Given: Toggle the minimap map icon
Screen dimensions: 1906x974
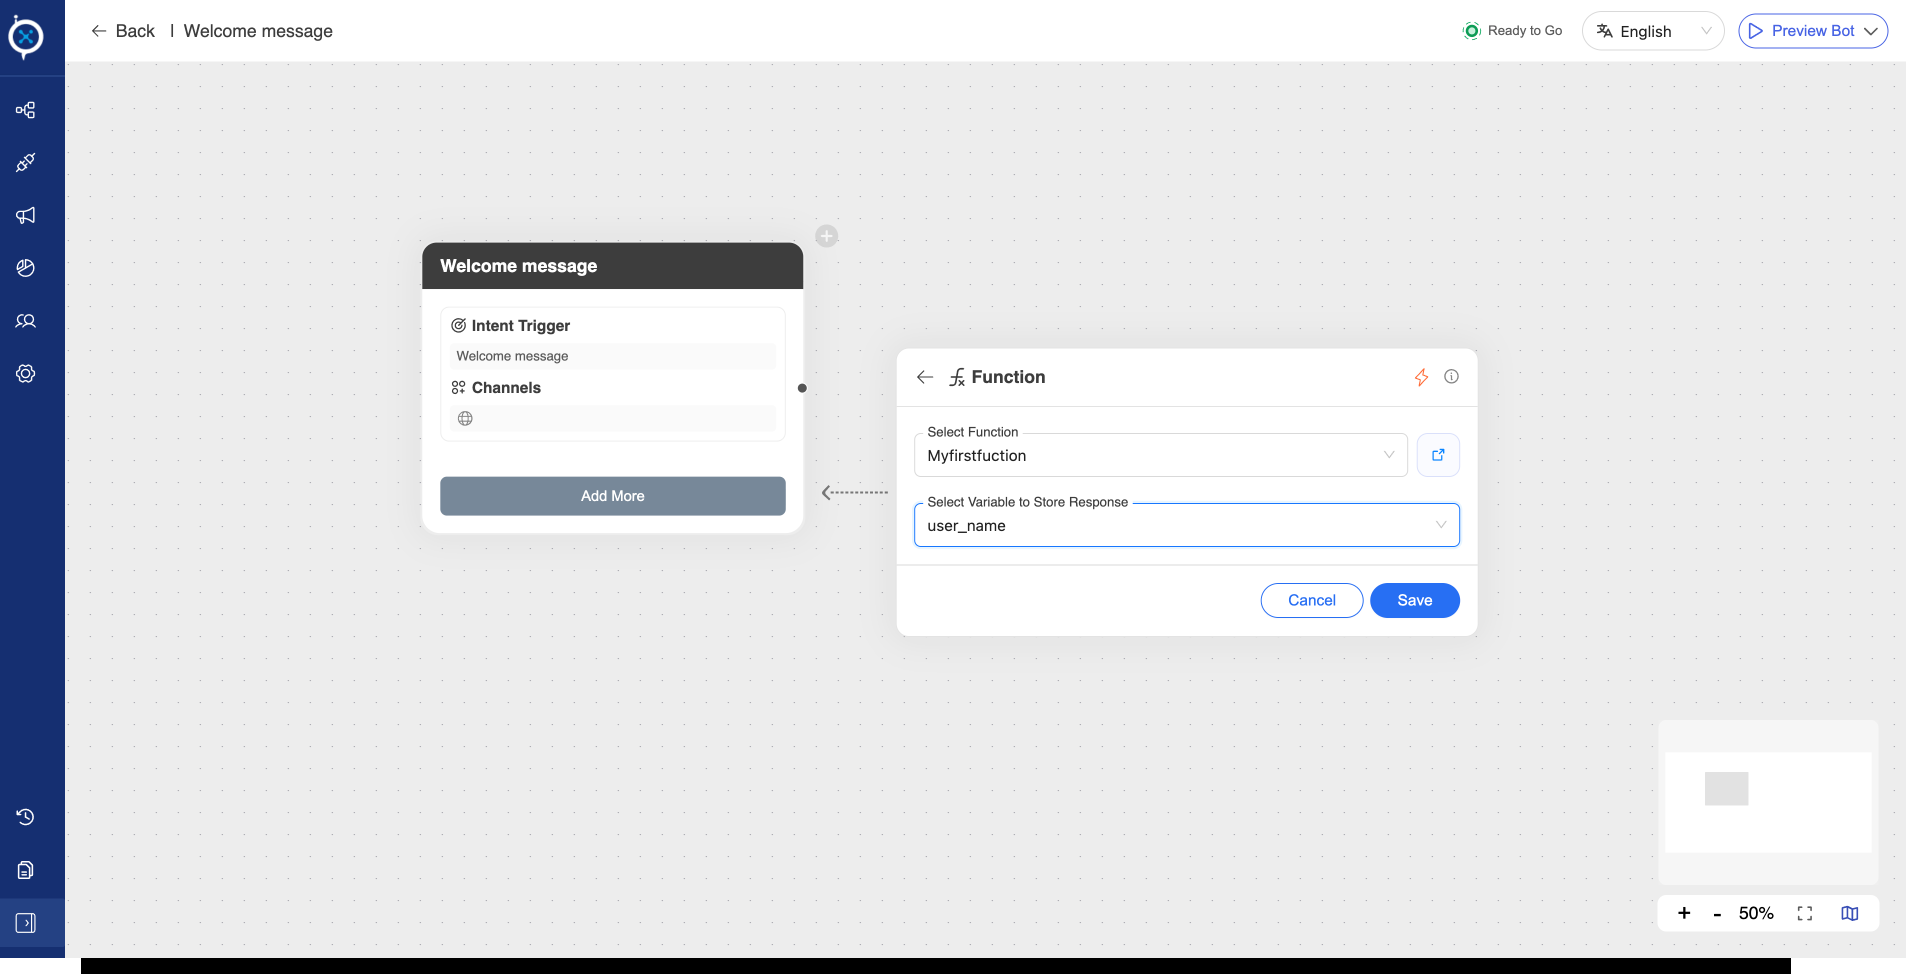Looking at the screenshot, I should [1850, 913].
